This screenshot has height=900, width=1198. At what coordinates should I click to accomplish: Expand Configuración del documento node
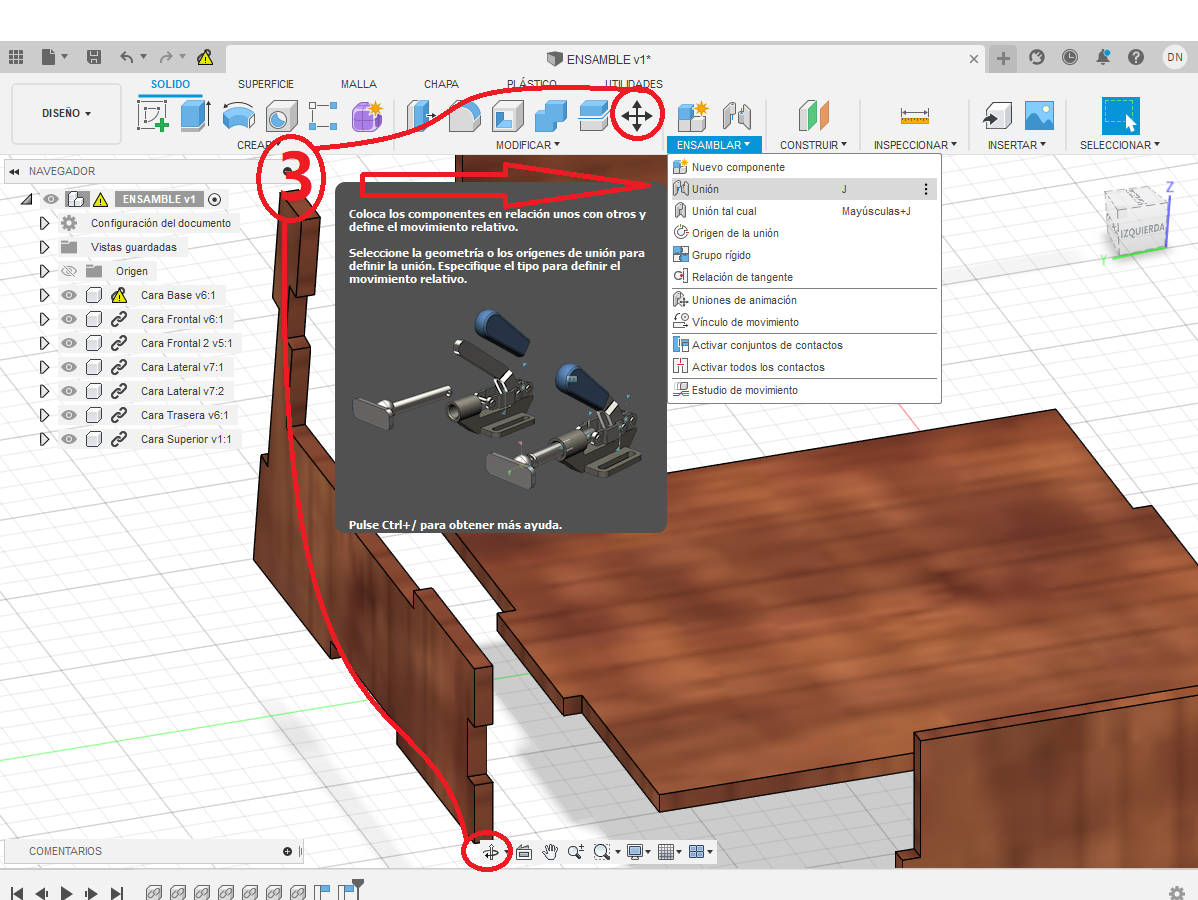tap(44, 223)
